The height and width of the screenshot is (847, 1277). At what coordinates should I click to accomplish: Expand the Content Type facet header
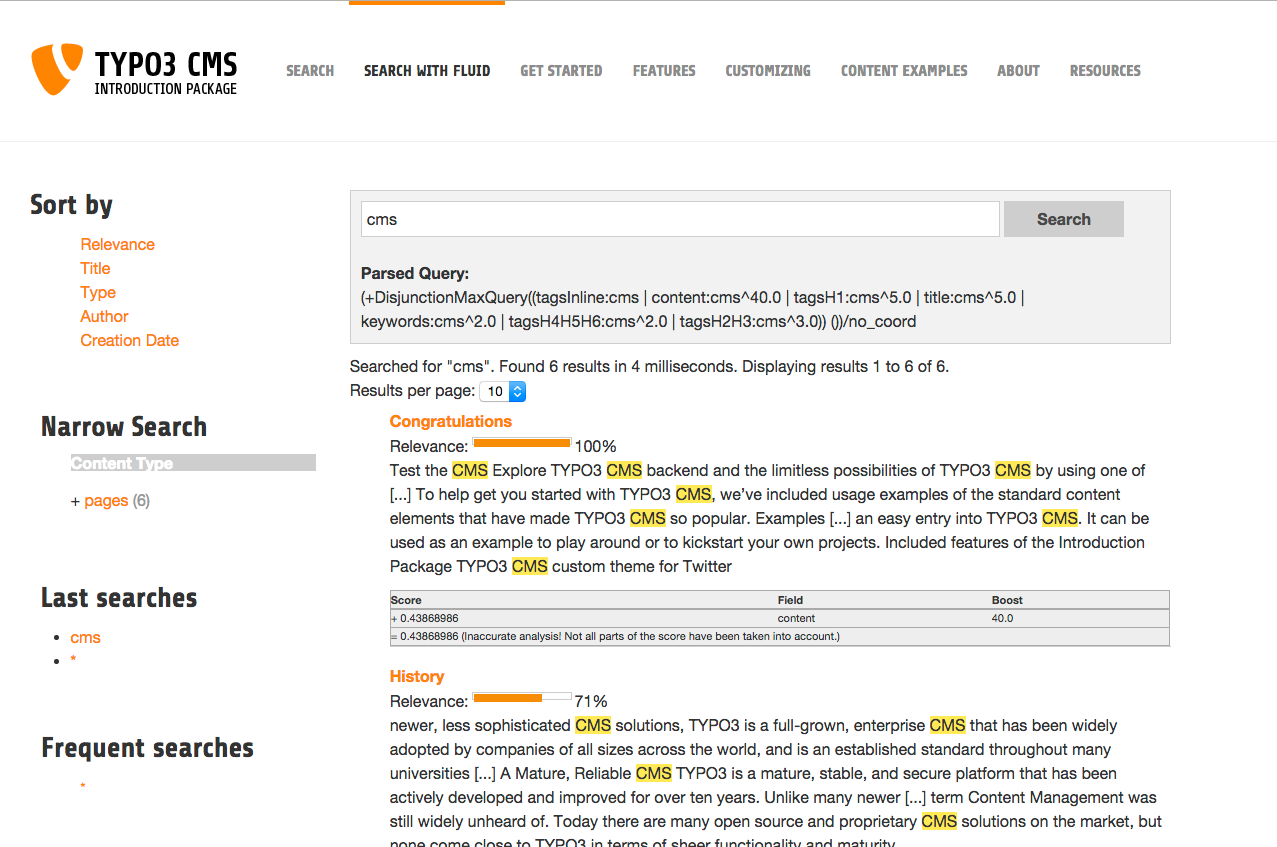193,463
